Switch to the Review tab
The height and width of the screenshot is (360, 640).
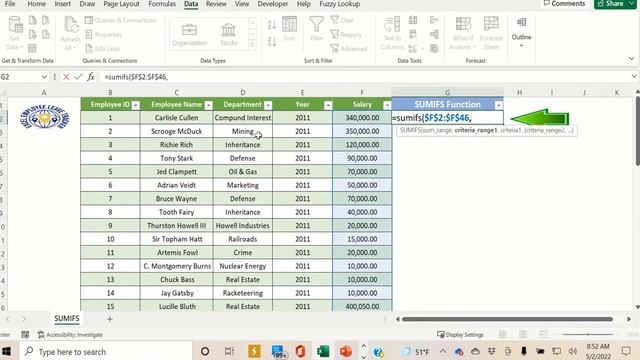(x=216, y=4)
